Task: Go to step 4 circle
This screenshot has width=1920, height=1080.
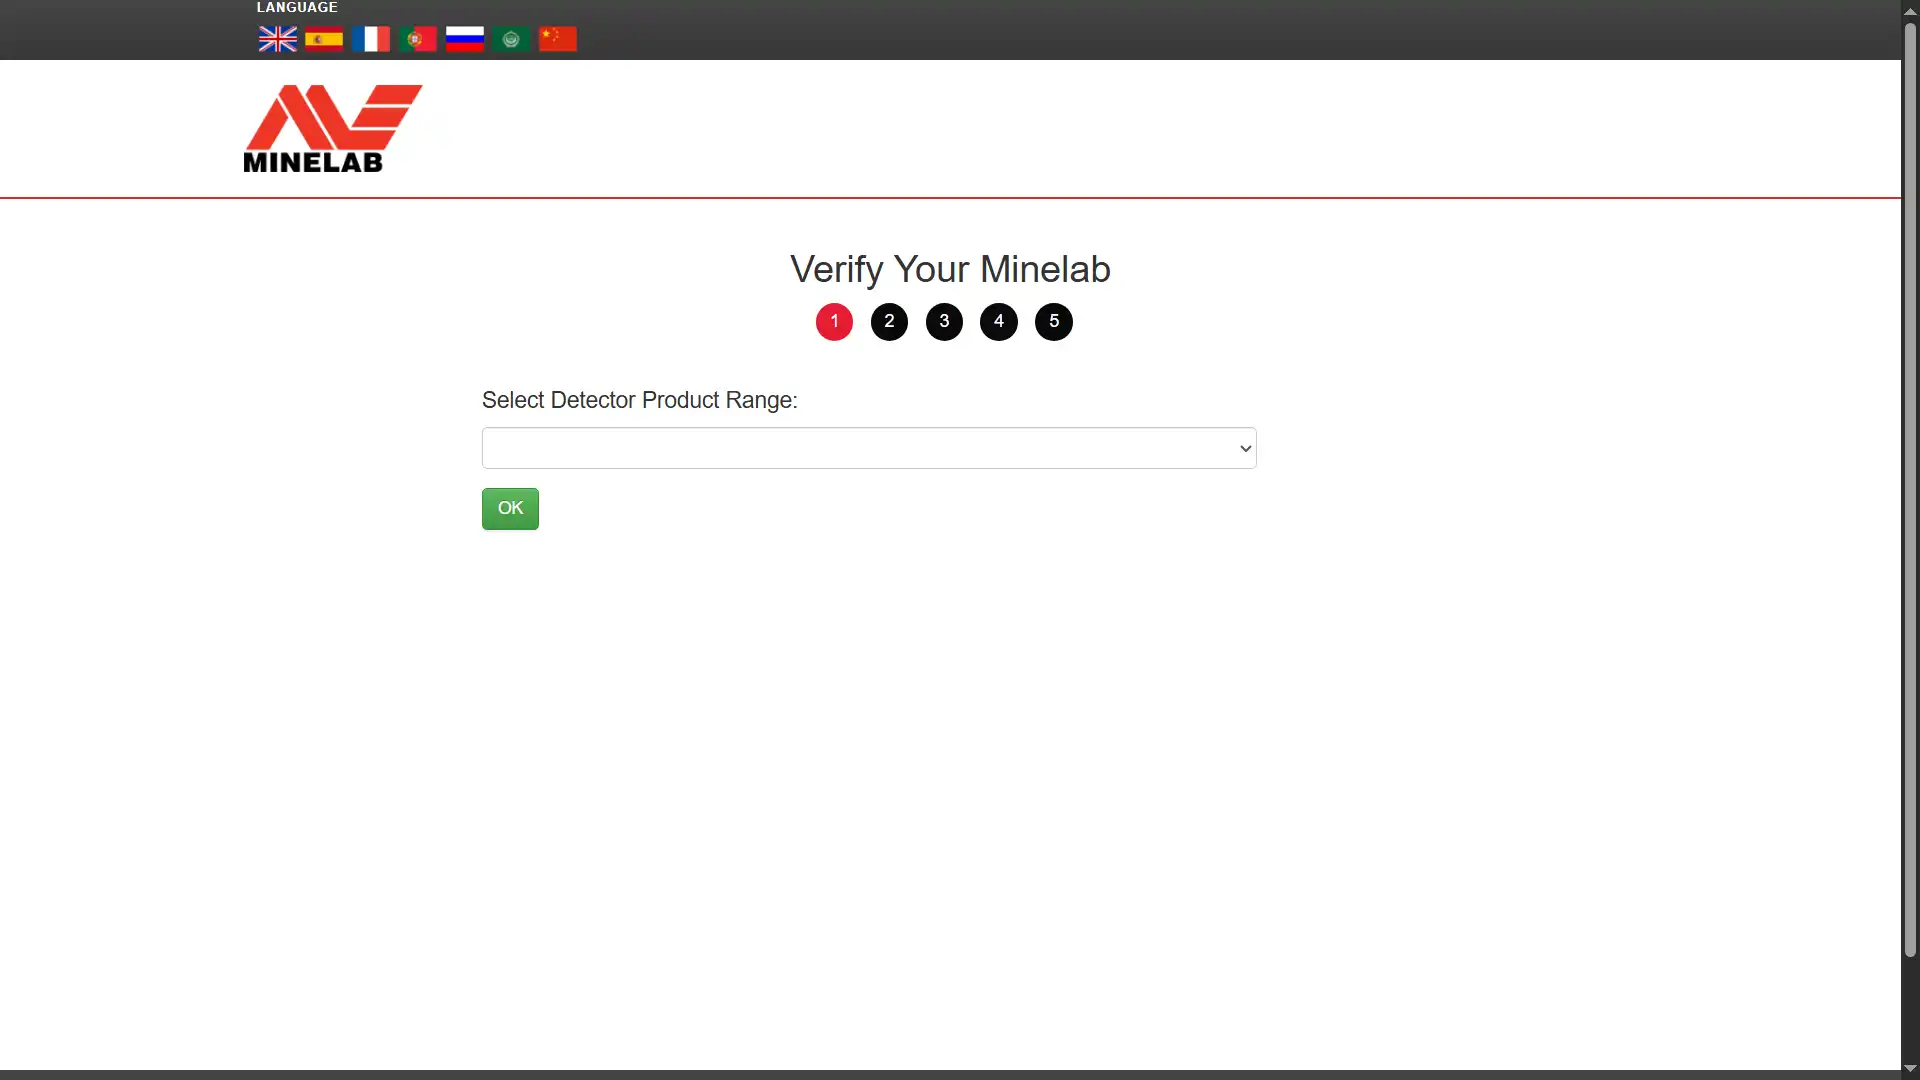Action: pyautogui.click(x=999, y=322)
